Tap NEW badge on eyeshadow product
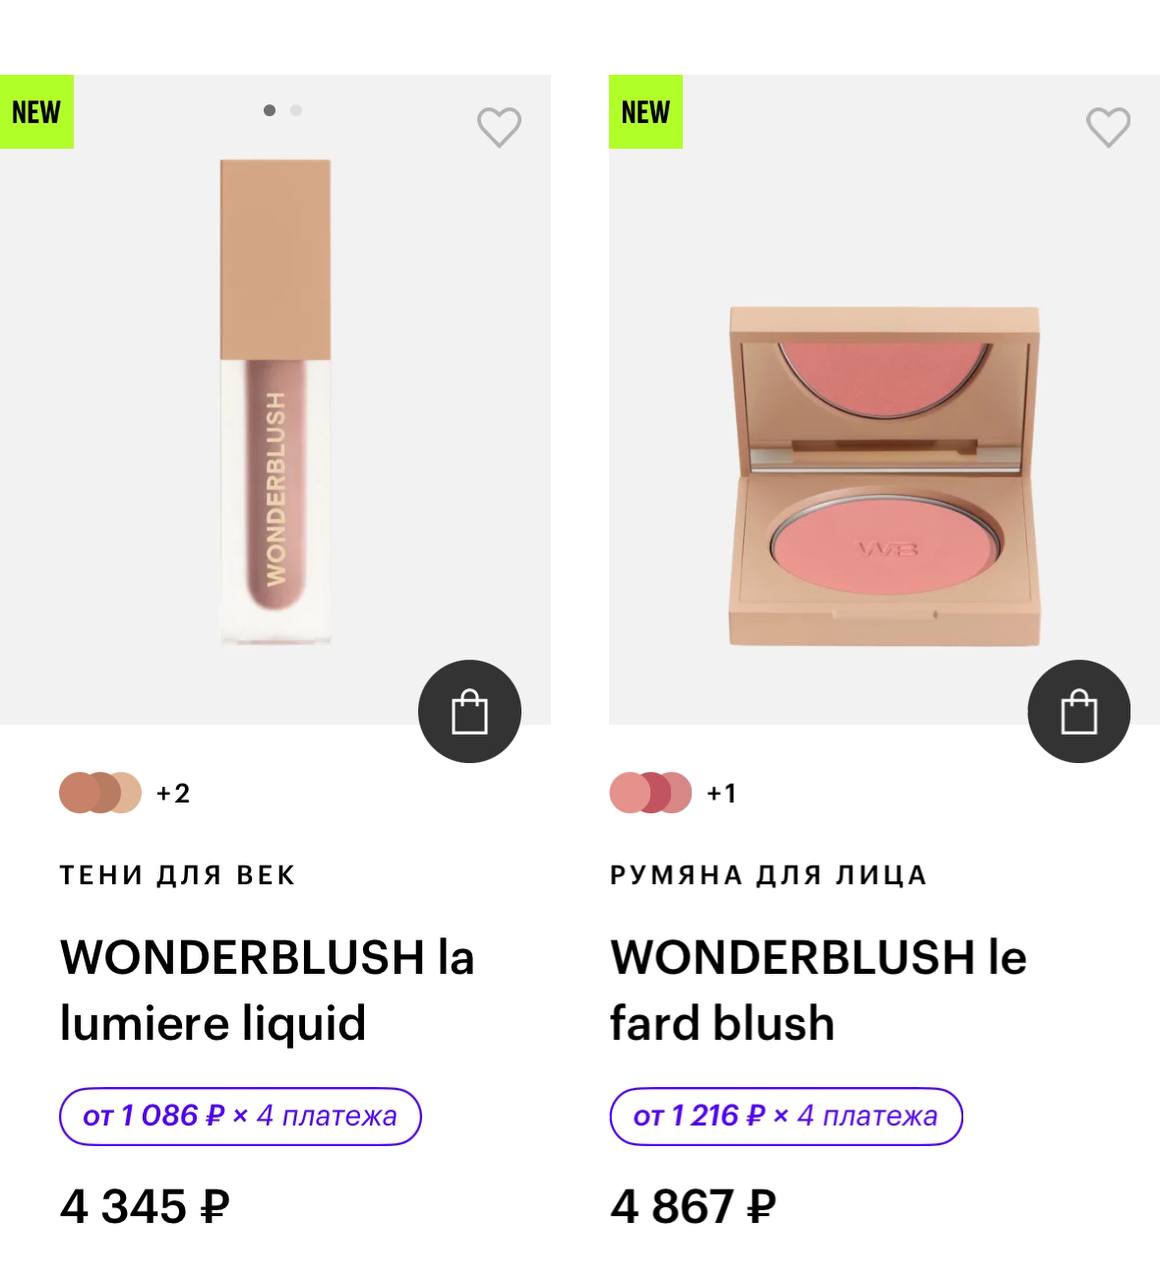The width and height of the screenshot is (1160, 1280). click(37, 112)
